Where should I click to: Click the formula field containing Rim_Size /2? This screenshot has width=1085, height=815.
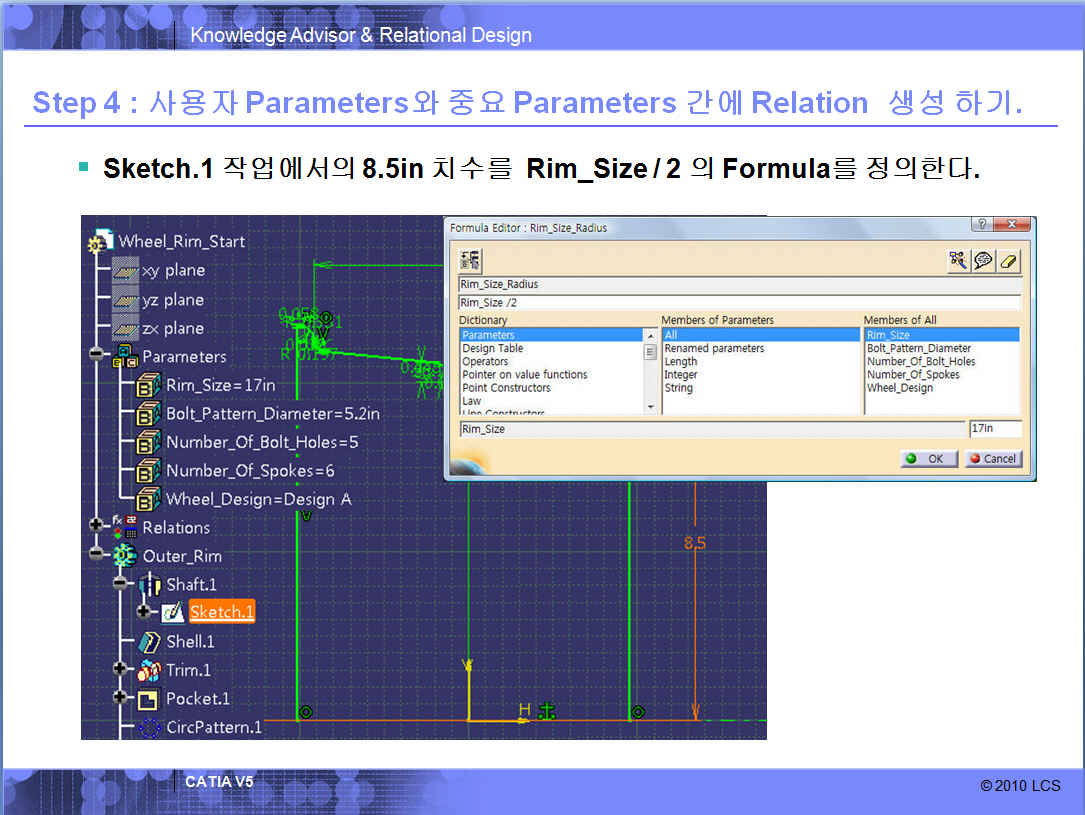point(738,302)
